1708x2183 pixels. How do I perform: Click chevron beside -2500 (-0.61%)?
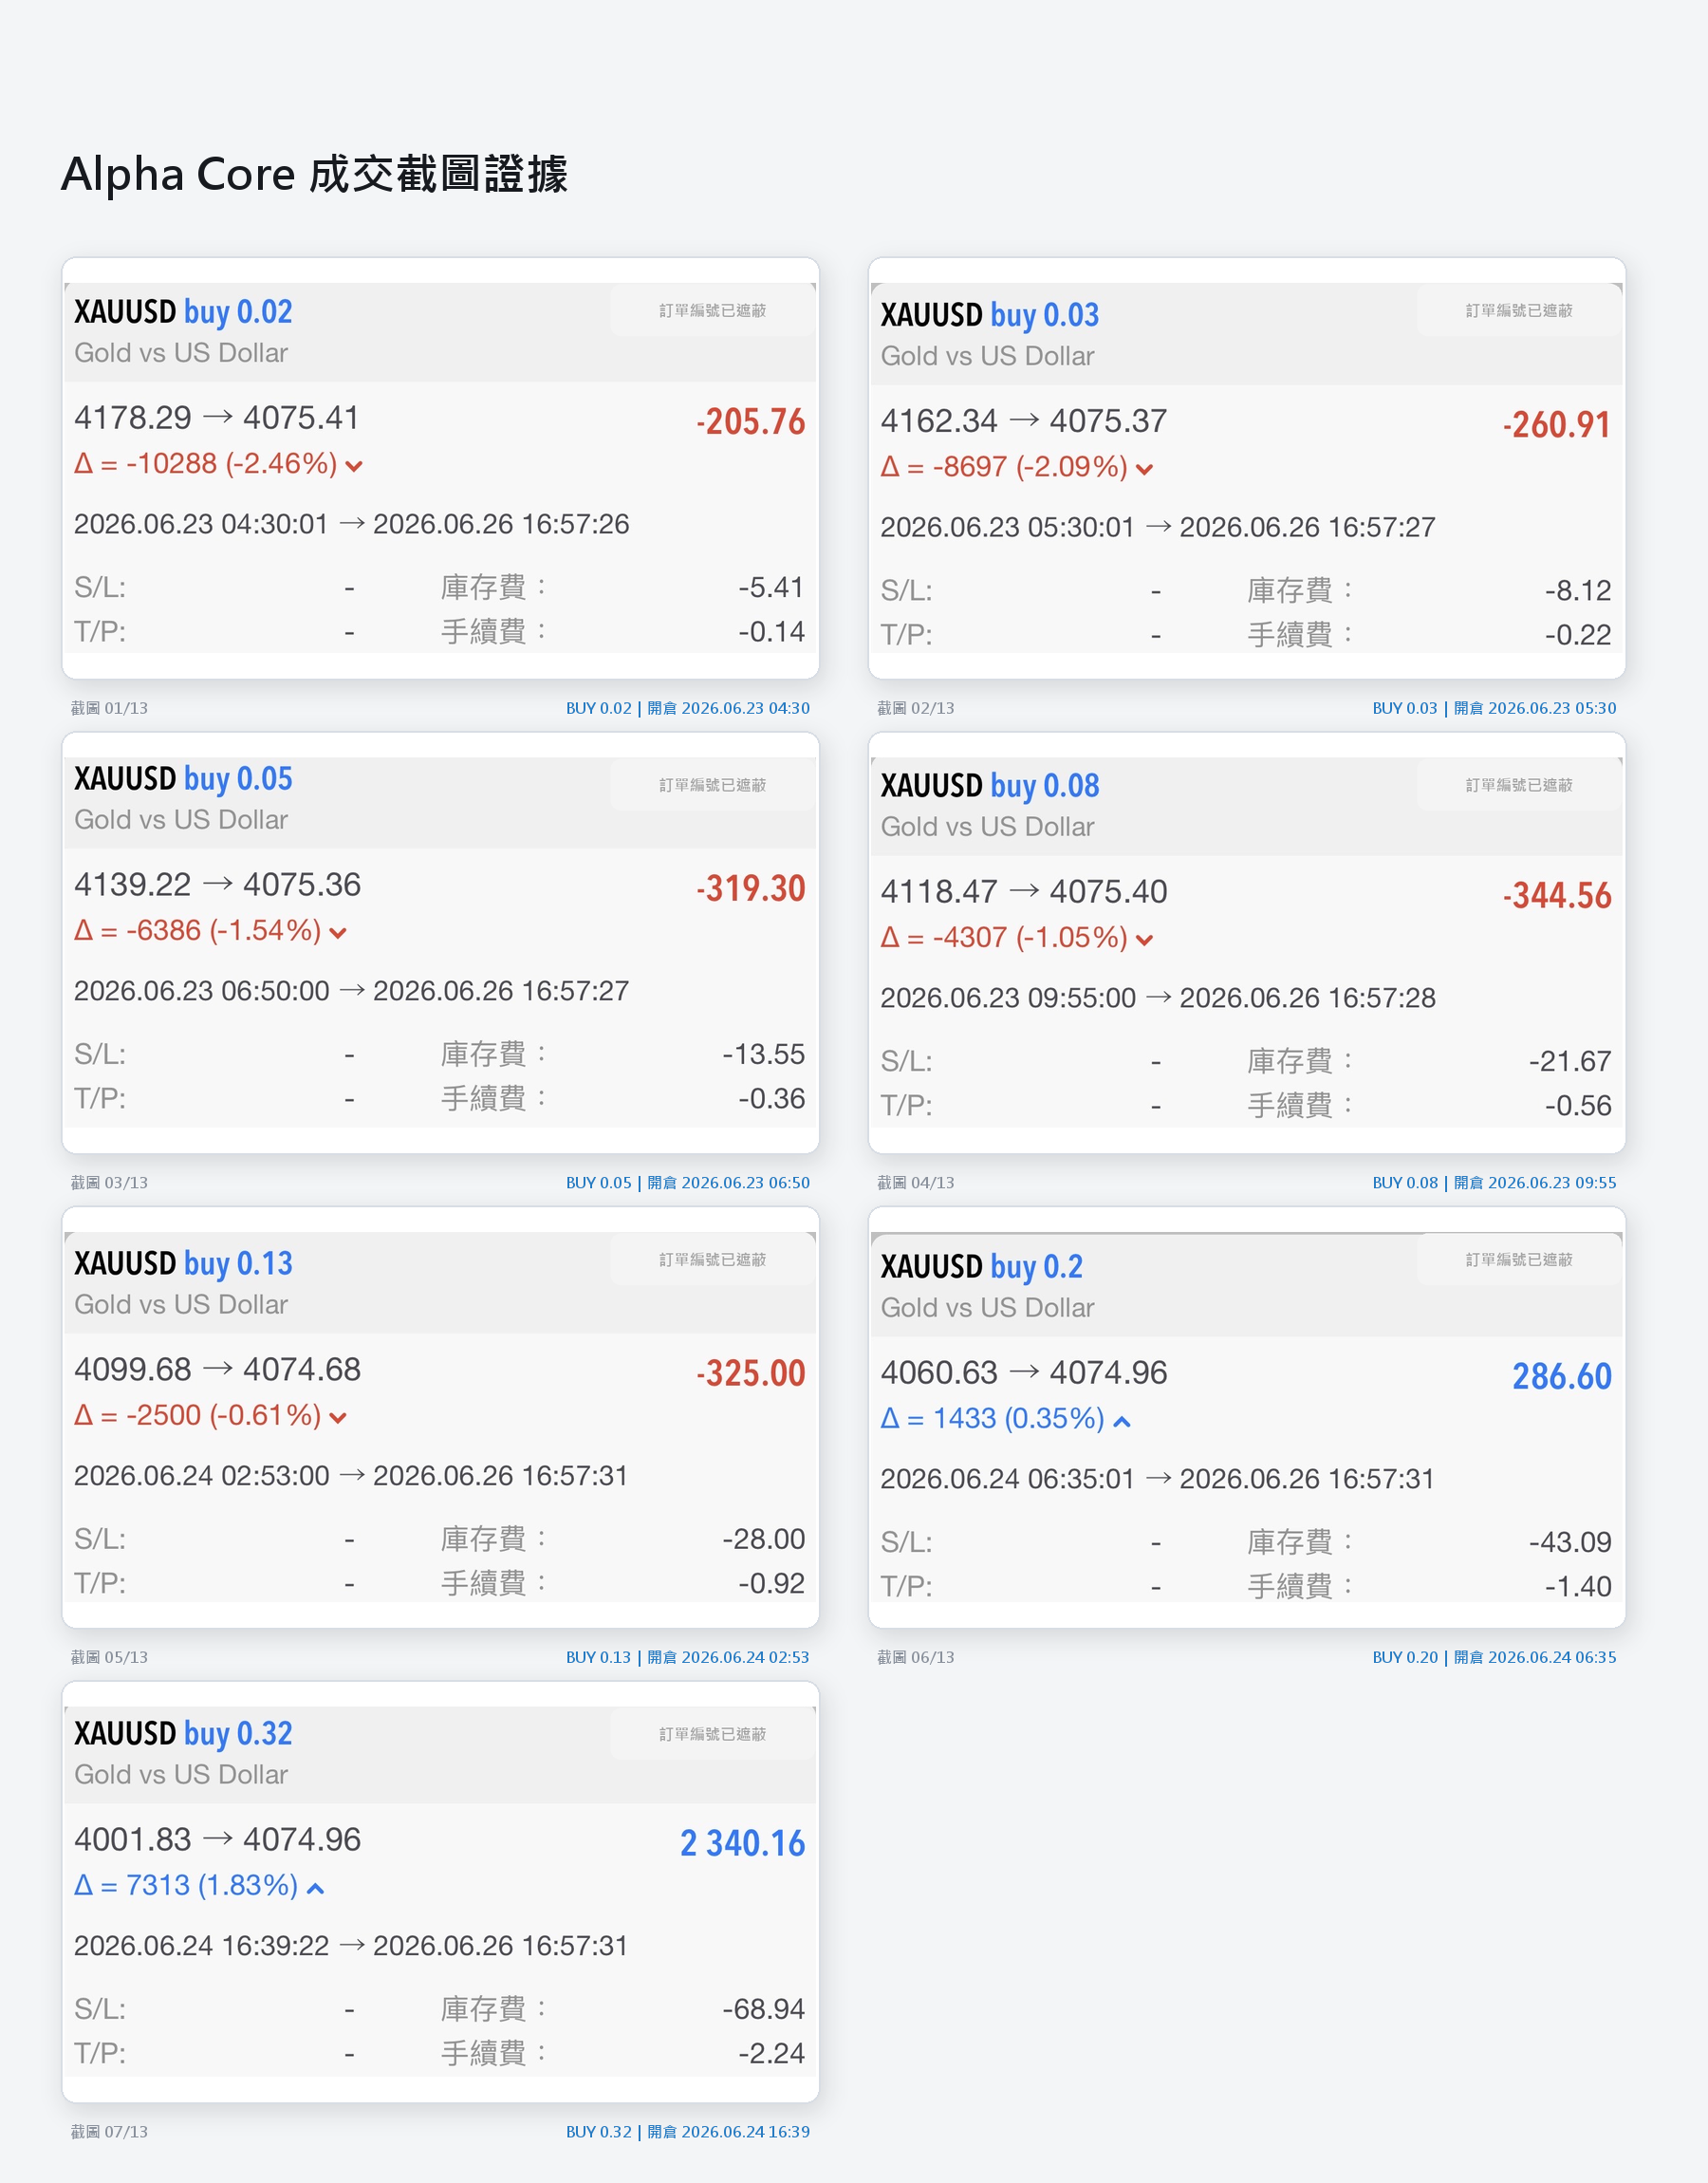(338, 1418)
